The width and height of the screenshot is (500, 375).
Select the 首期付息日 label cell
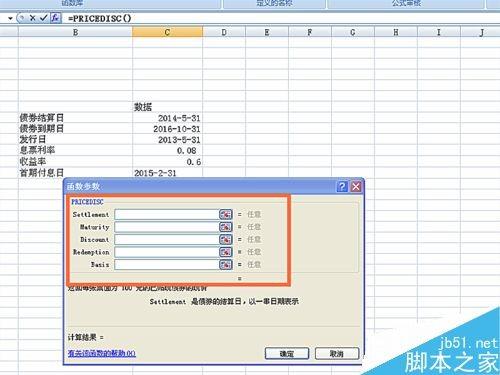75,173
